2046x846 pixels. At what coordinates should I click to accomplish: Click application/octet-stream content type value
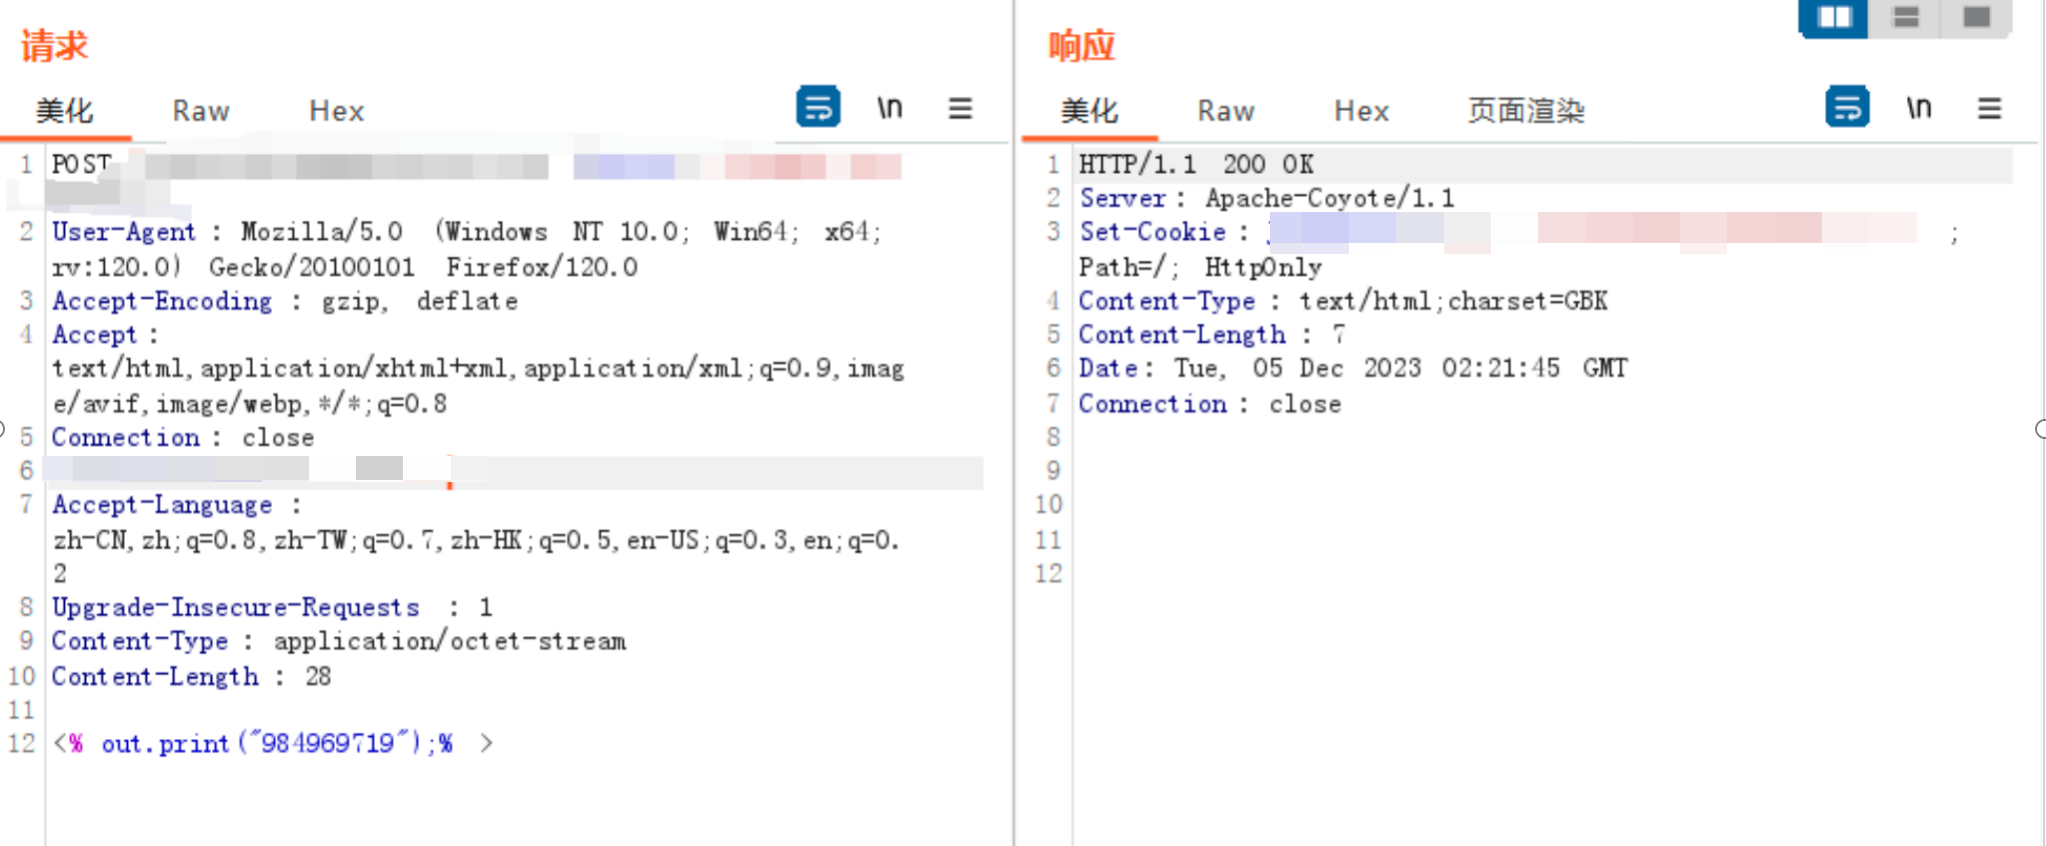click(450, 641)
